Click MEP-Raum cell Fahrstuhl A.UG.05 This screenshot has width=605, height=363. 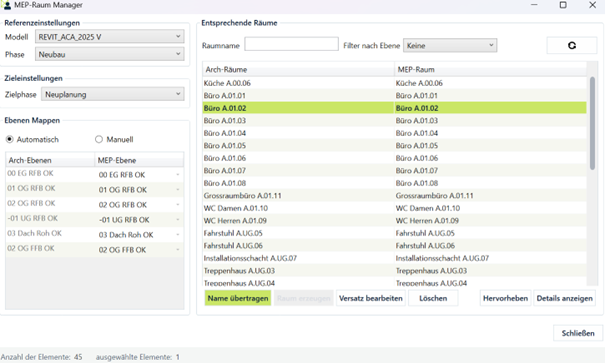click(x=490, y=233)
